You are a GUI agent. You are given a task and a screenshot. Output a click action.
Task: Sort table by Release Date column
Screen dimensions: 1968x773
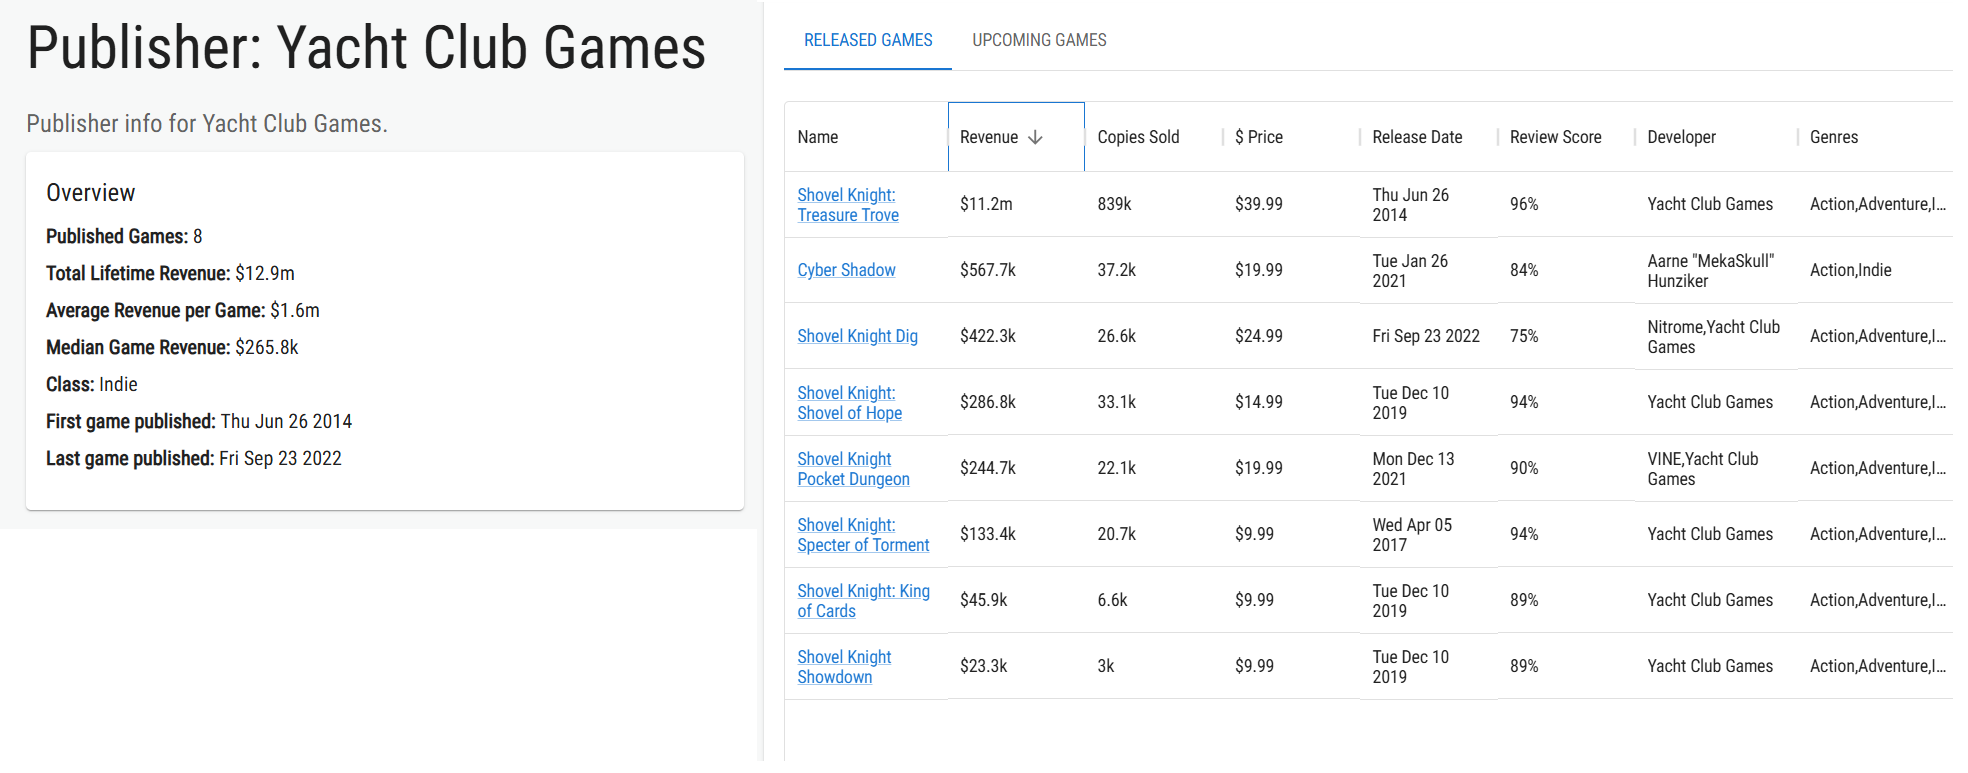point(1429,137)
